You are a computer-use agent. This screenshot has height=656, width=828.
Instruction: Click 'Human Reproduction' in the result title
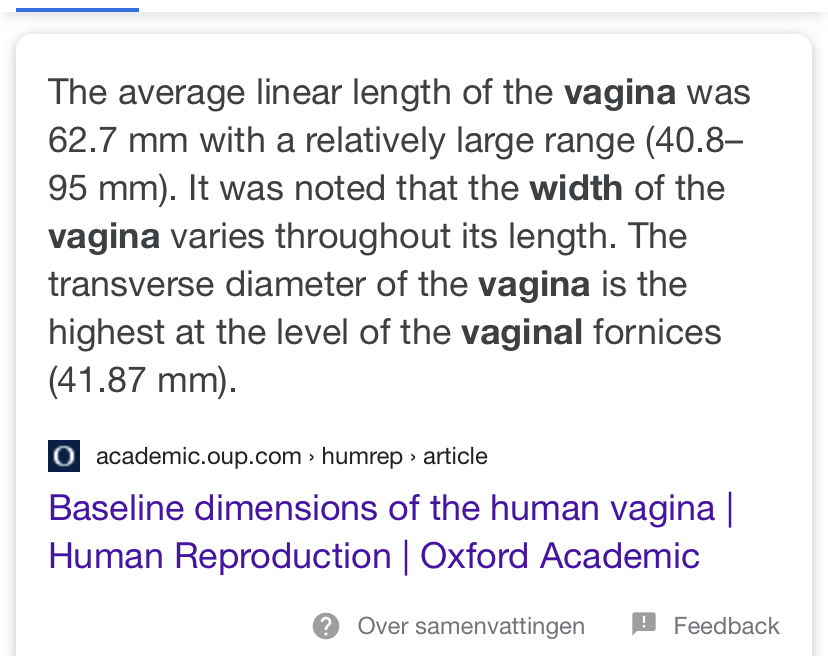(219, 556)
